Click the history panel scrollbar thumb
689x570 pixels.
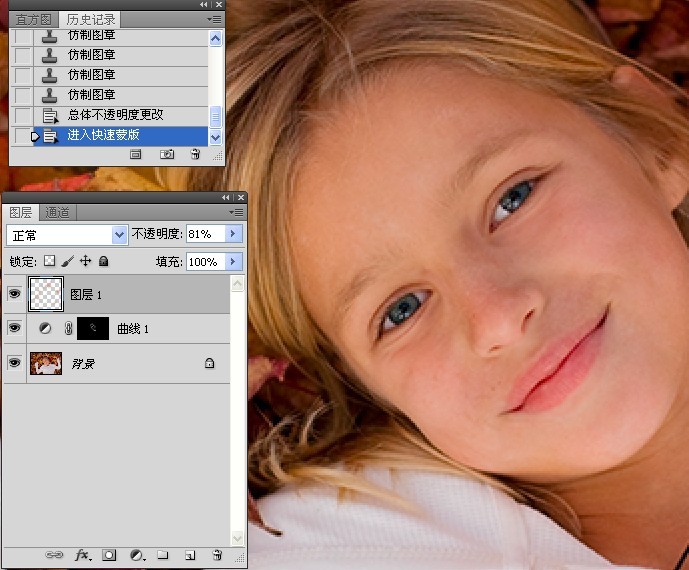215,117
